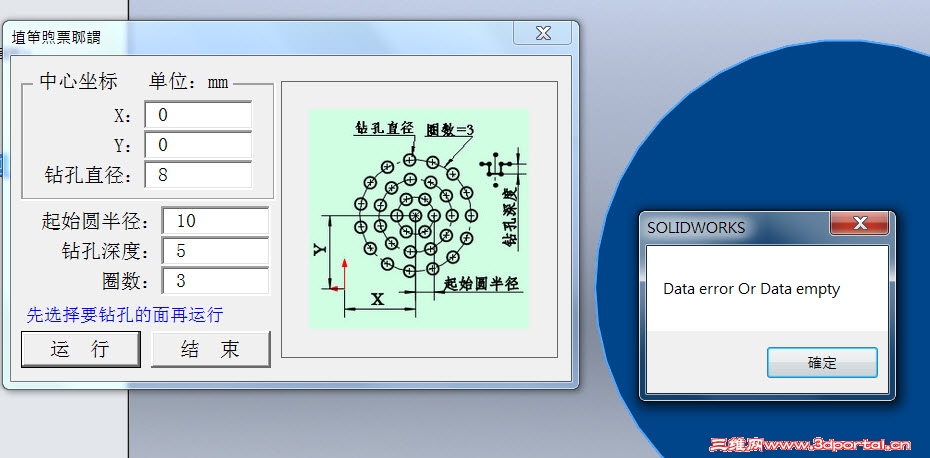Click the 'Data error Or Data empty' message
The image size is (930, 458).
751,289
